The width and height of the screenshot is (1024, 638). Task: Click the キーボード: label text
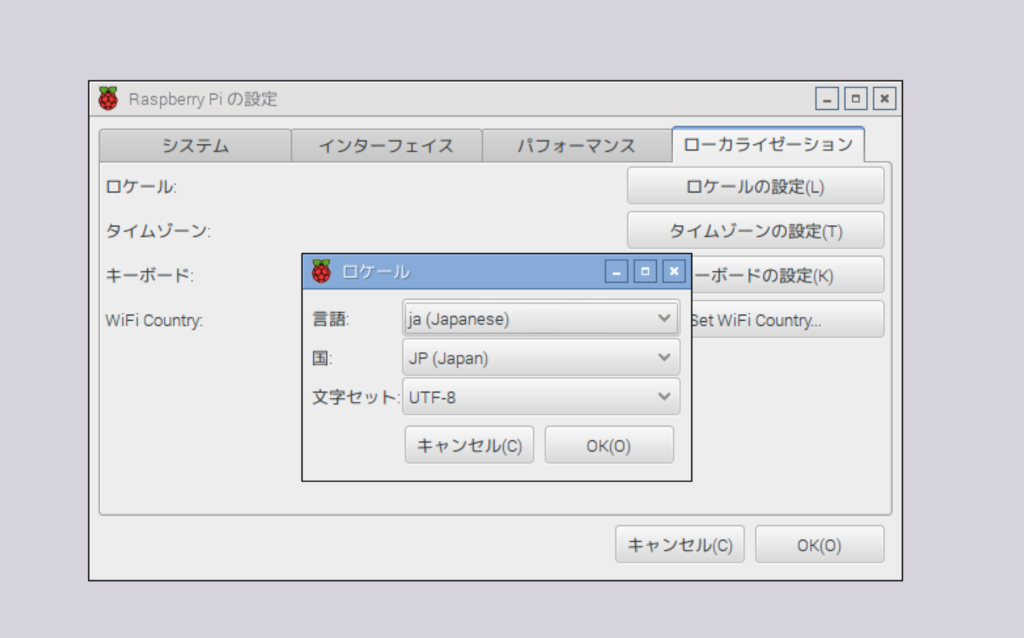150,276
